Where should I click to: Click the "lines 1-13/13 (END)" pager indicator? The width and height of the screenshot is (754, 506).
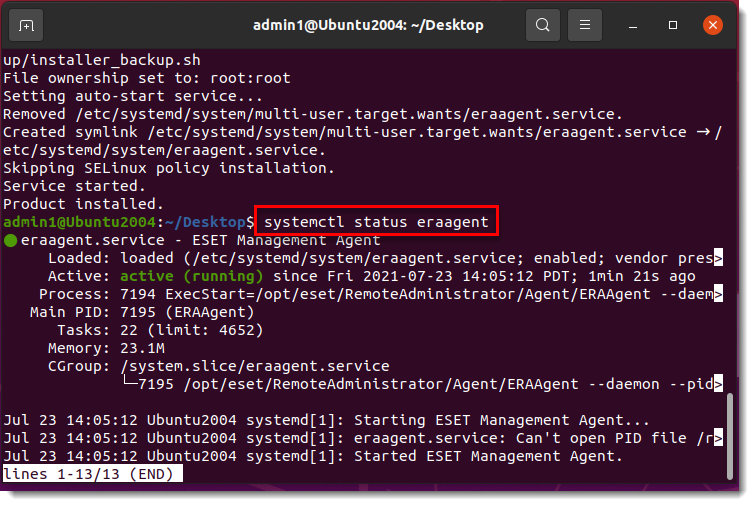point(92,474)
